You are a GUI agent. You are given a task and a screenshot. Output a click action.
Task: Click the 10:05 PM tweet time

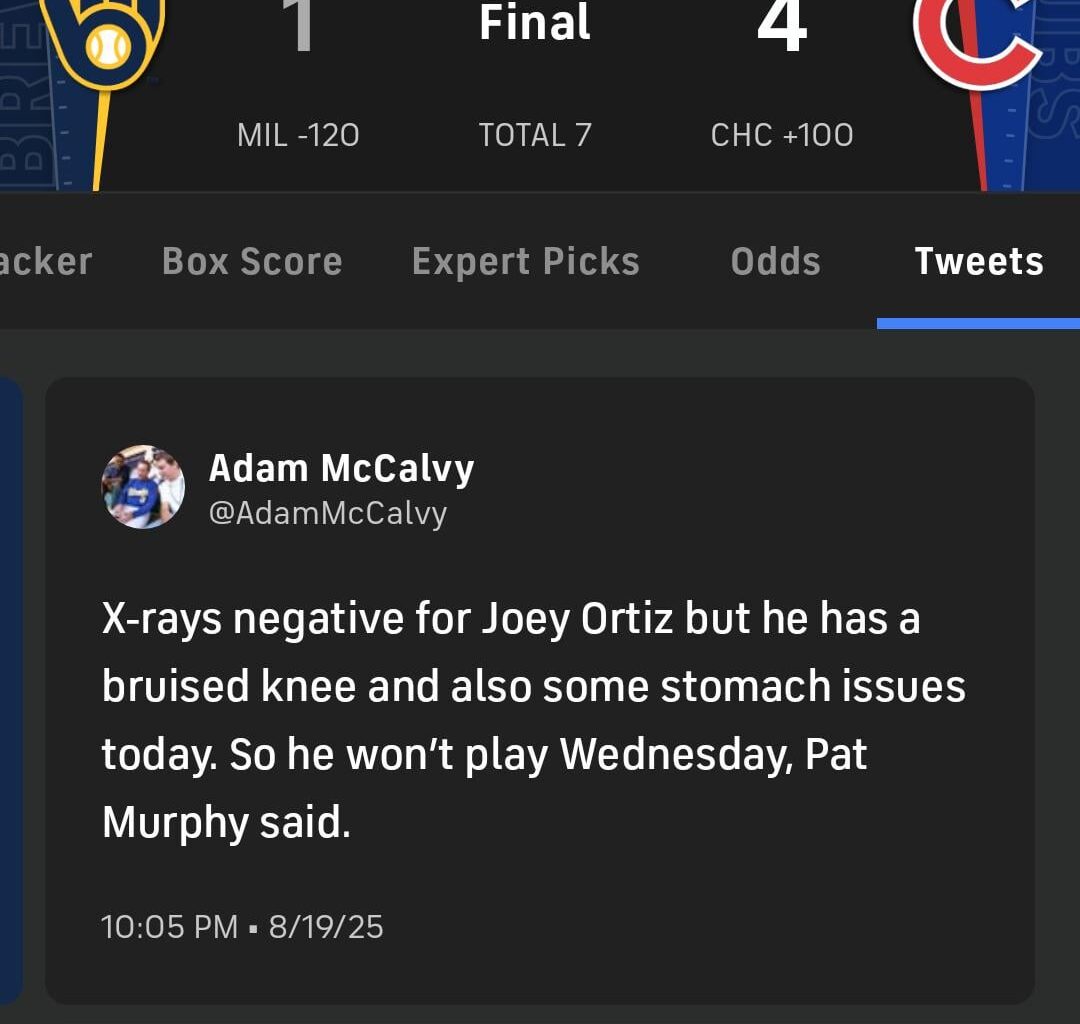pyautogui.click(x=169, y=927)
